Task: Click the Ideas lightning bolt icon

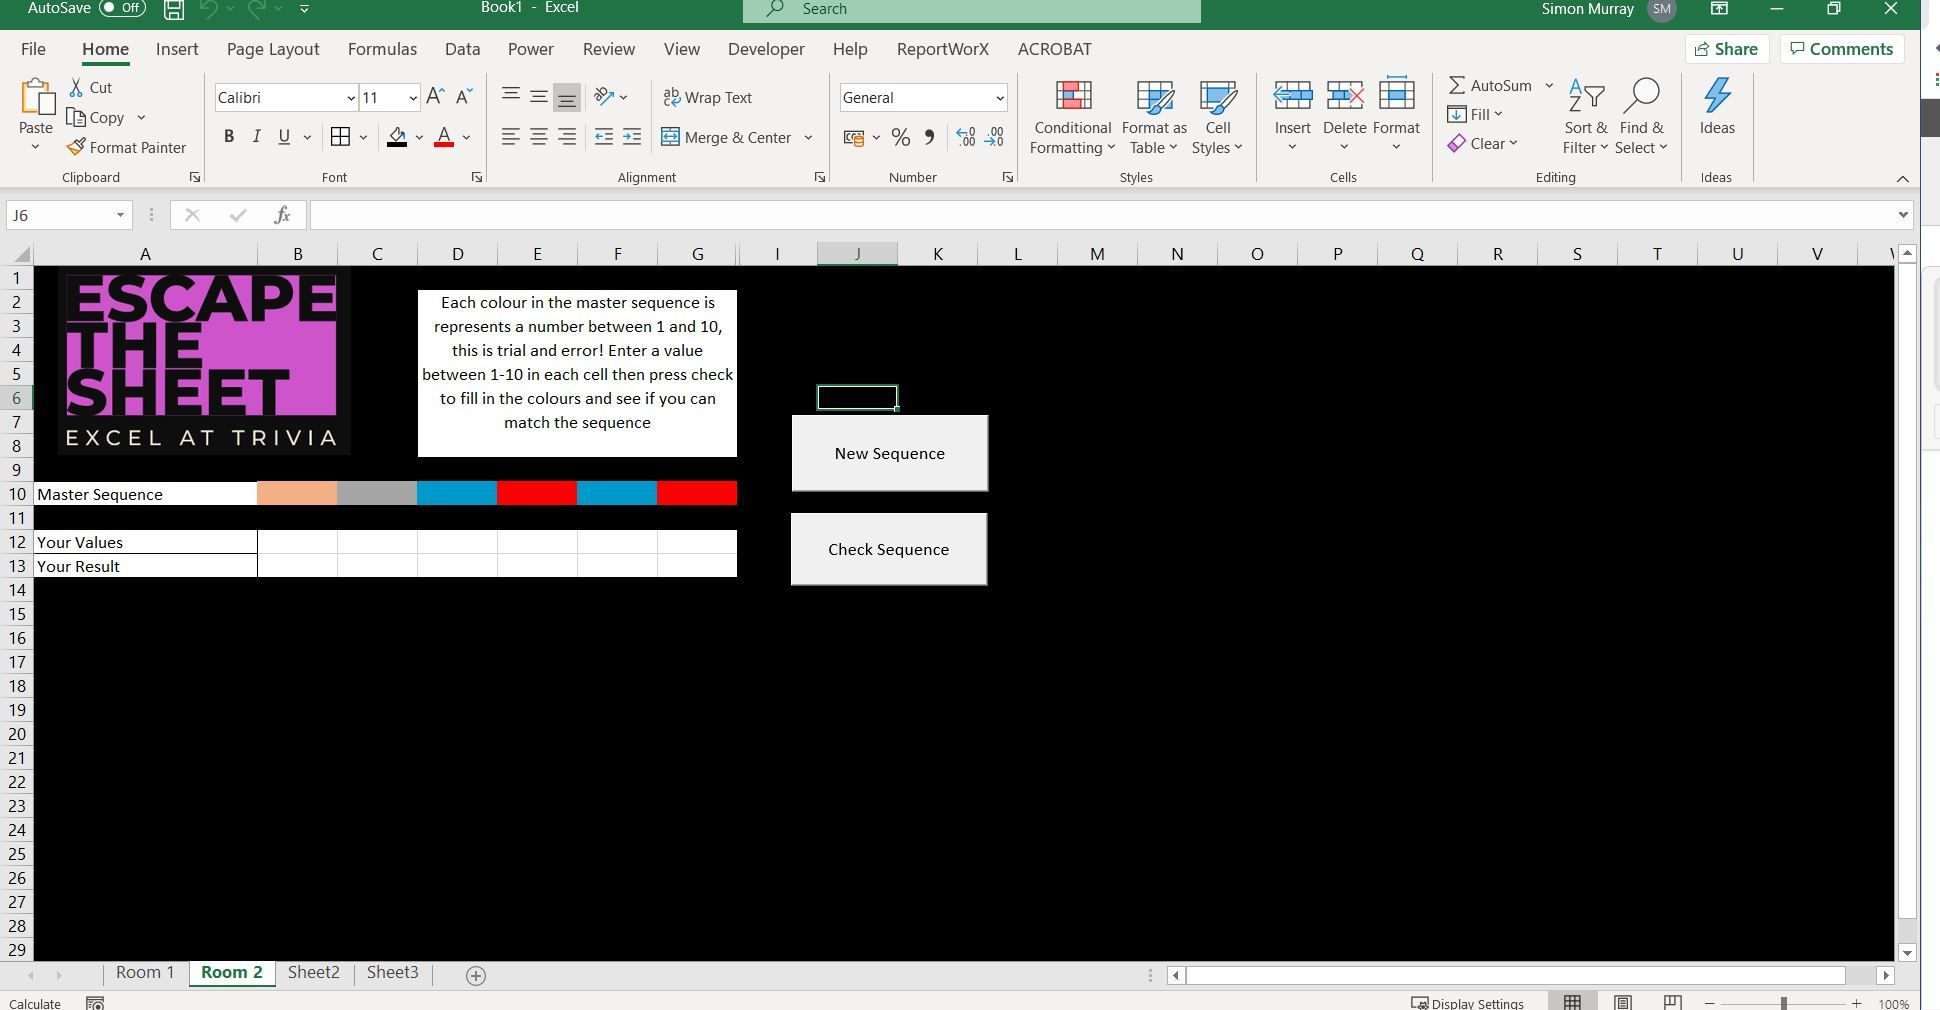Action: [1718, 96]
